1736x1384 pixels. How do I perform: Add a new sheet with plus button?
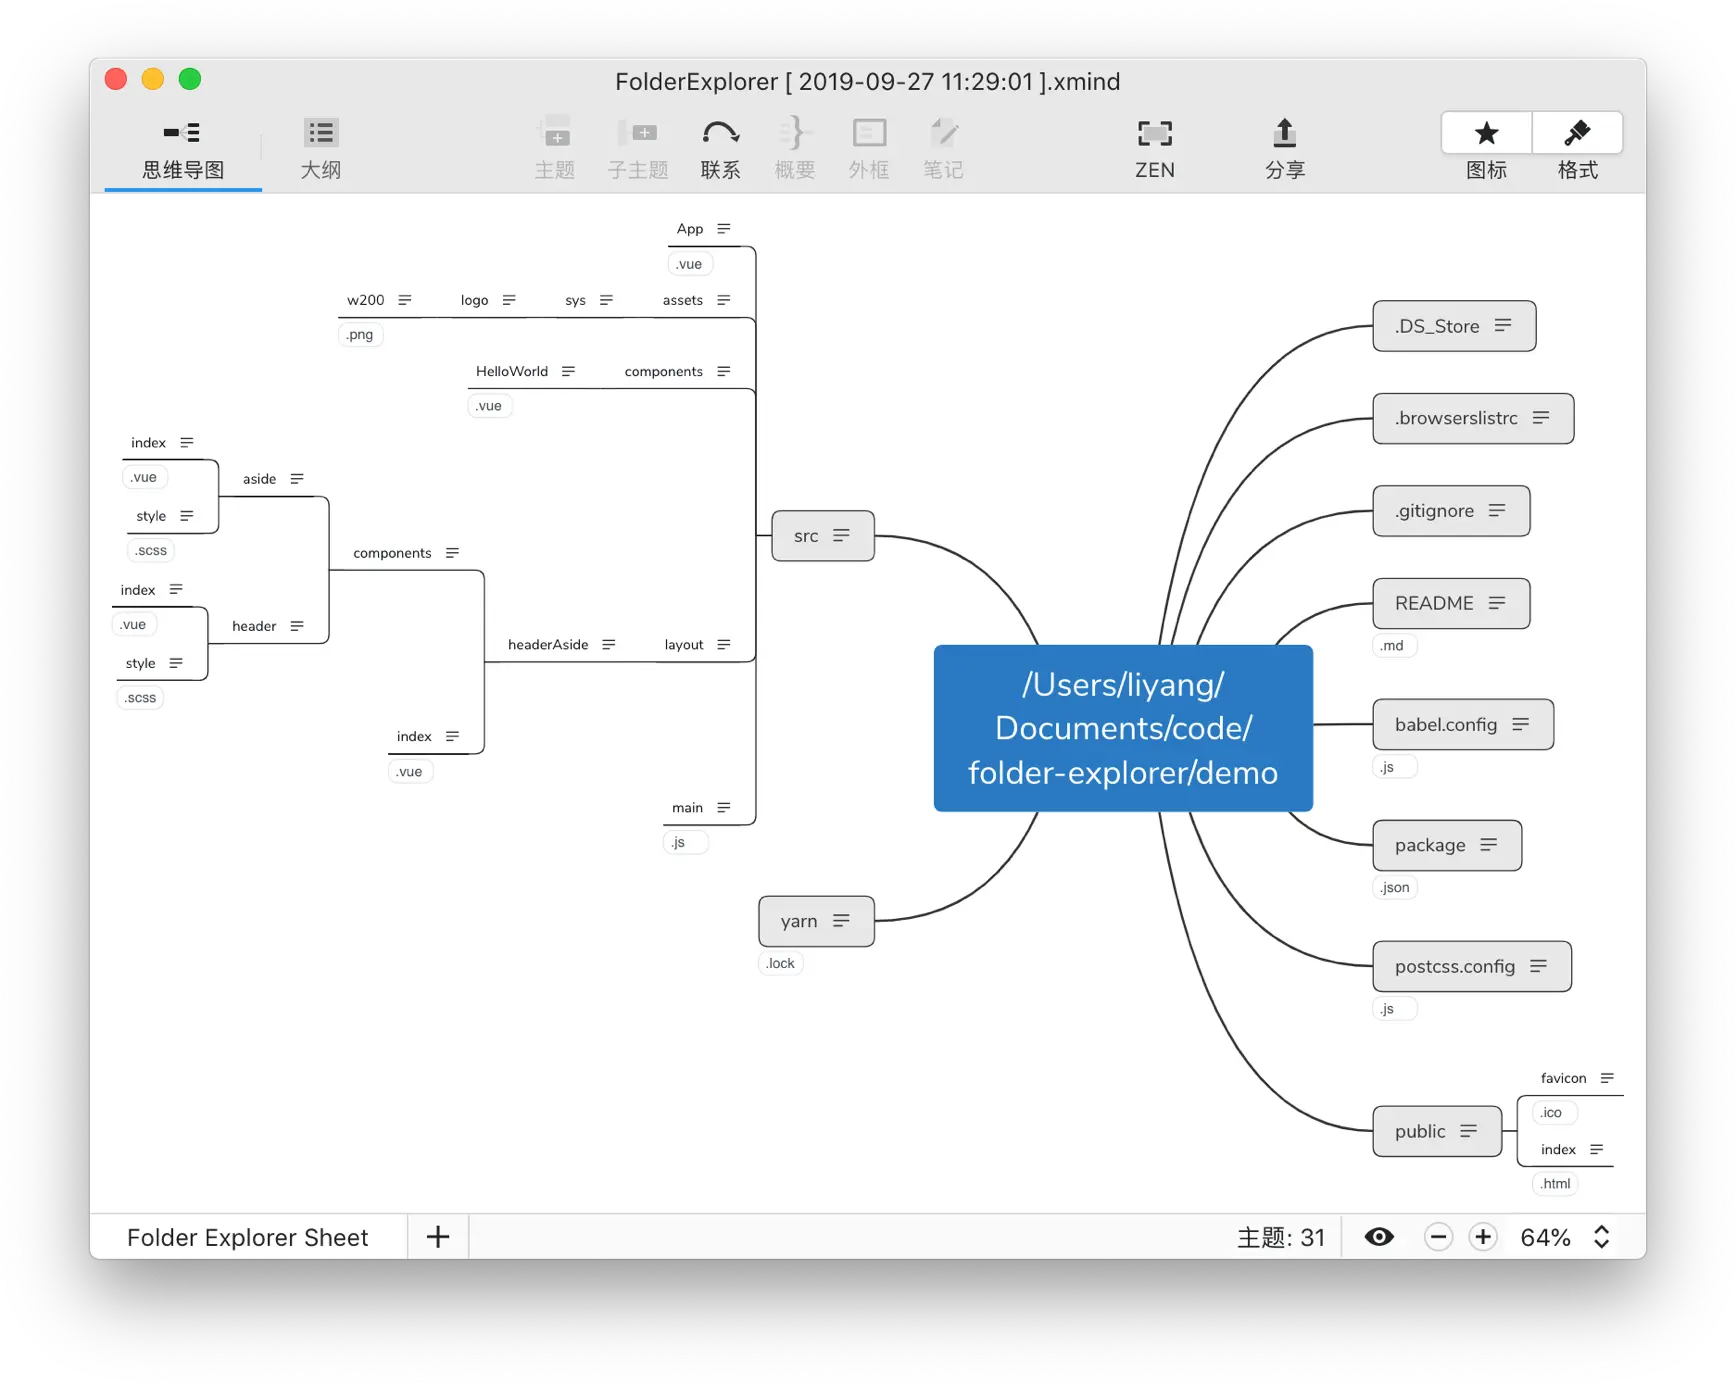coord(438,1237)
